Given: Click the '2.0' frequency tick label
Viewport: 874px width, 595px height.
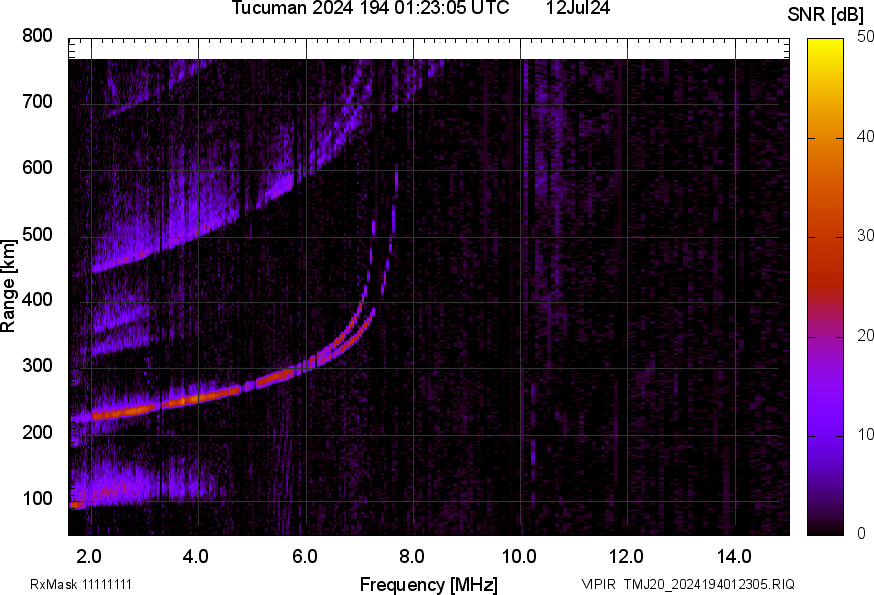Looking at the screenshot, I should tap(89, 556).
